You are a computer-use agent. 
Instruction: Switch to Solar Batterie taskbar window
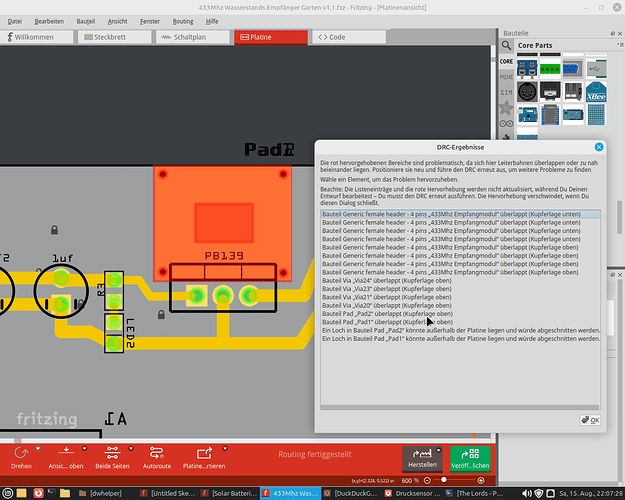[x=229, y=493]
